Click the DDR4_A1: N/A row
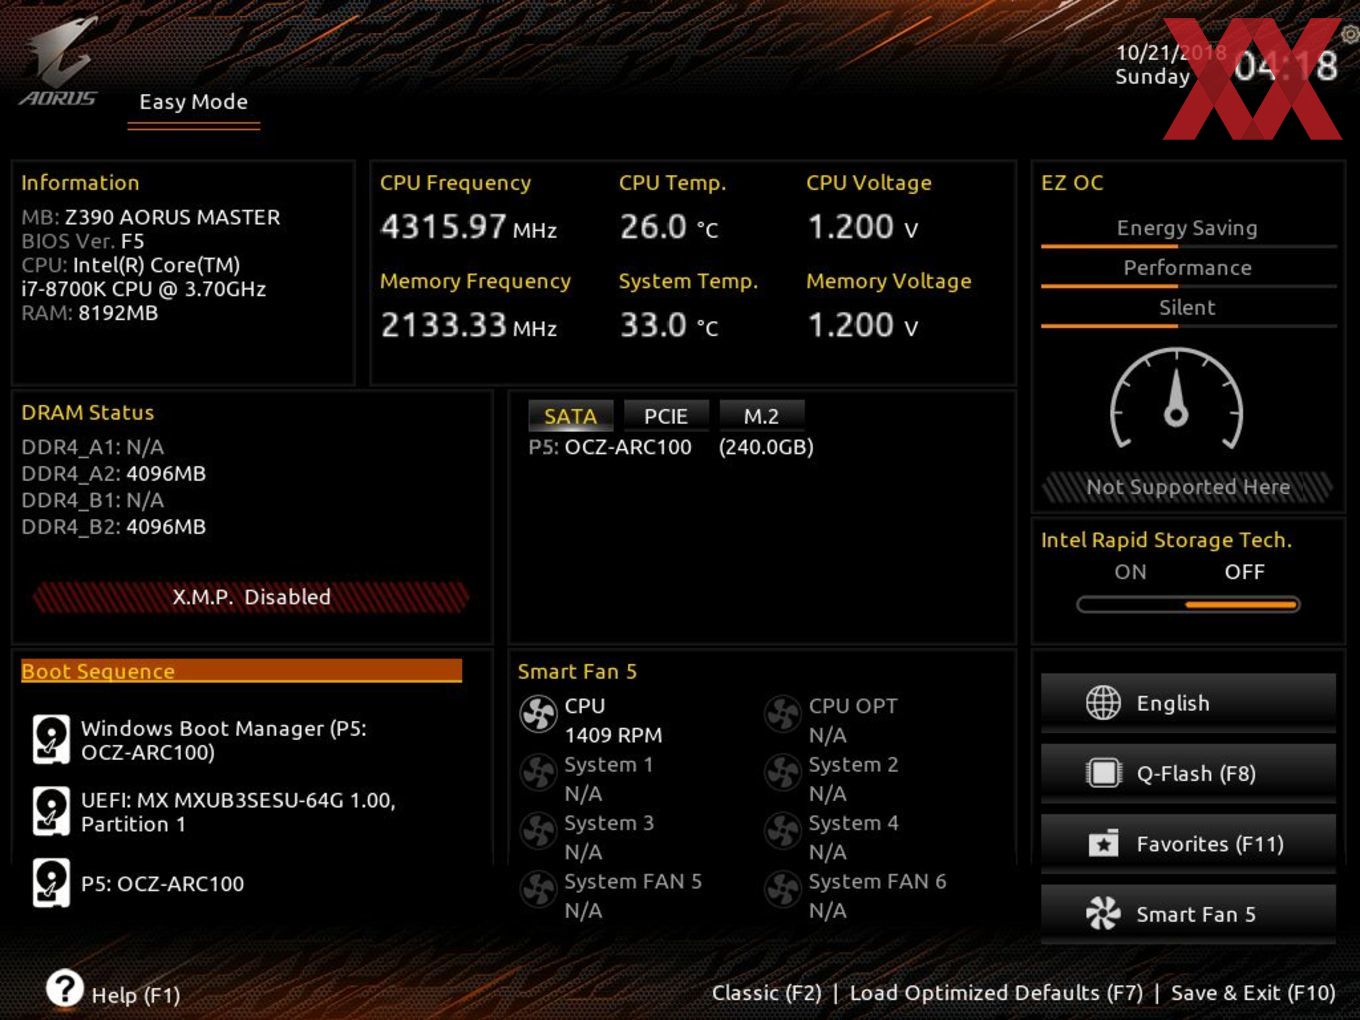This screenshot has width=1360, height=1020. (x=93, y=447)
